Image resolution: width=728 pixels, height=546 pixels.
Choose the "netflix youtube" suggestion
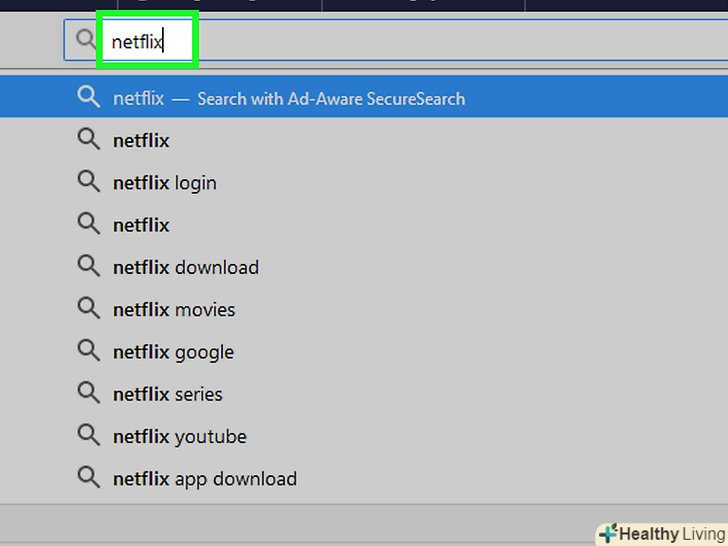(x=180, y=437)
